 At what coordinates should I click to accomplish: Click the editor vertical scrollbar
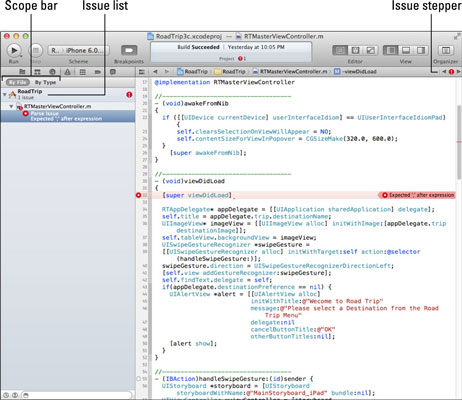tap(459, 143)
